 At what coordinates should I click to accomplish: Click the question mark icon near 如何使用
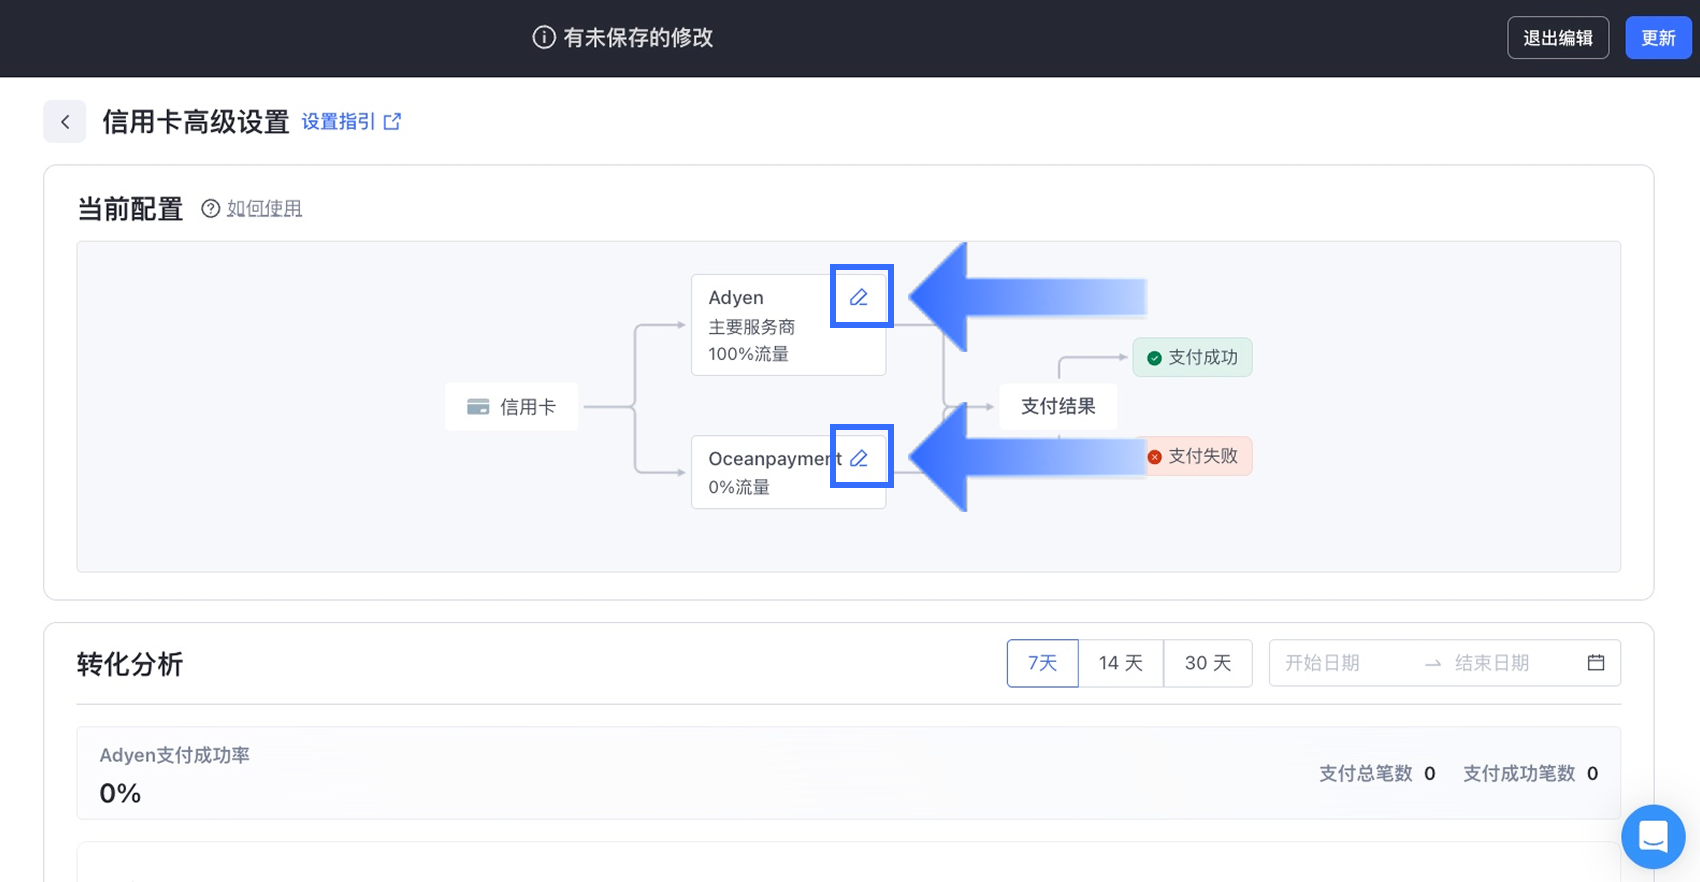pos(210,208)
